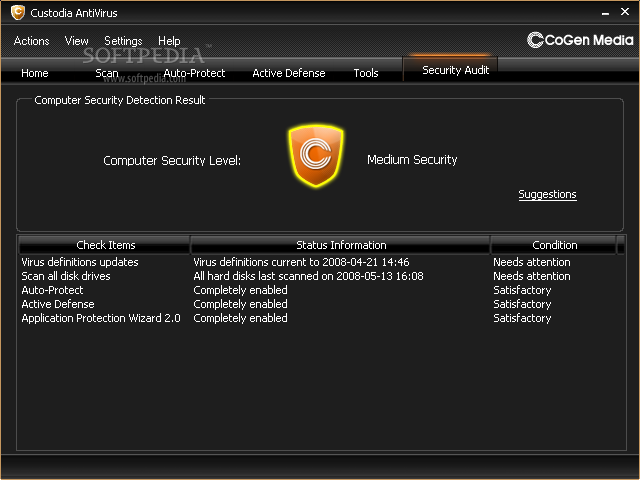
Task: Select the Application Protection Wizard 2.0 row
Action: point(100,318)
